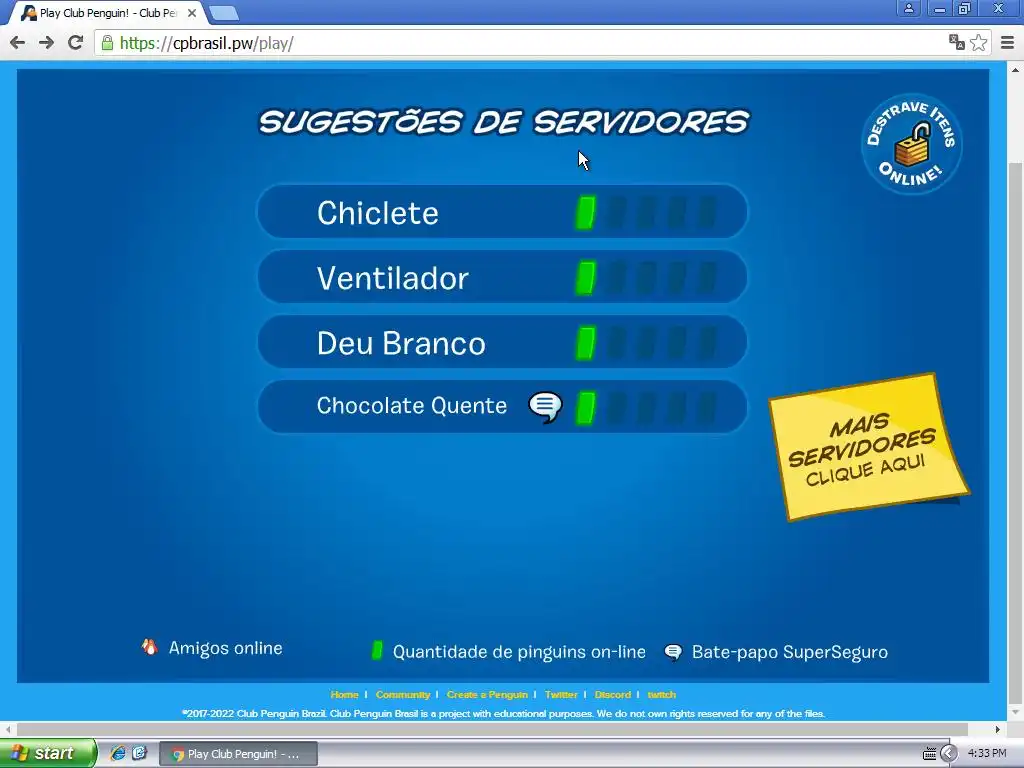1024x768 pixels.
Task: Click the Quantidade de pinguins on-line text
Action: coord(519,652)
